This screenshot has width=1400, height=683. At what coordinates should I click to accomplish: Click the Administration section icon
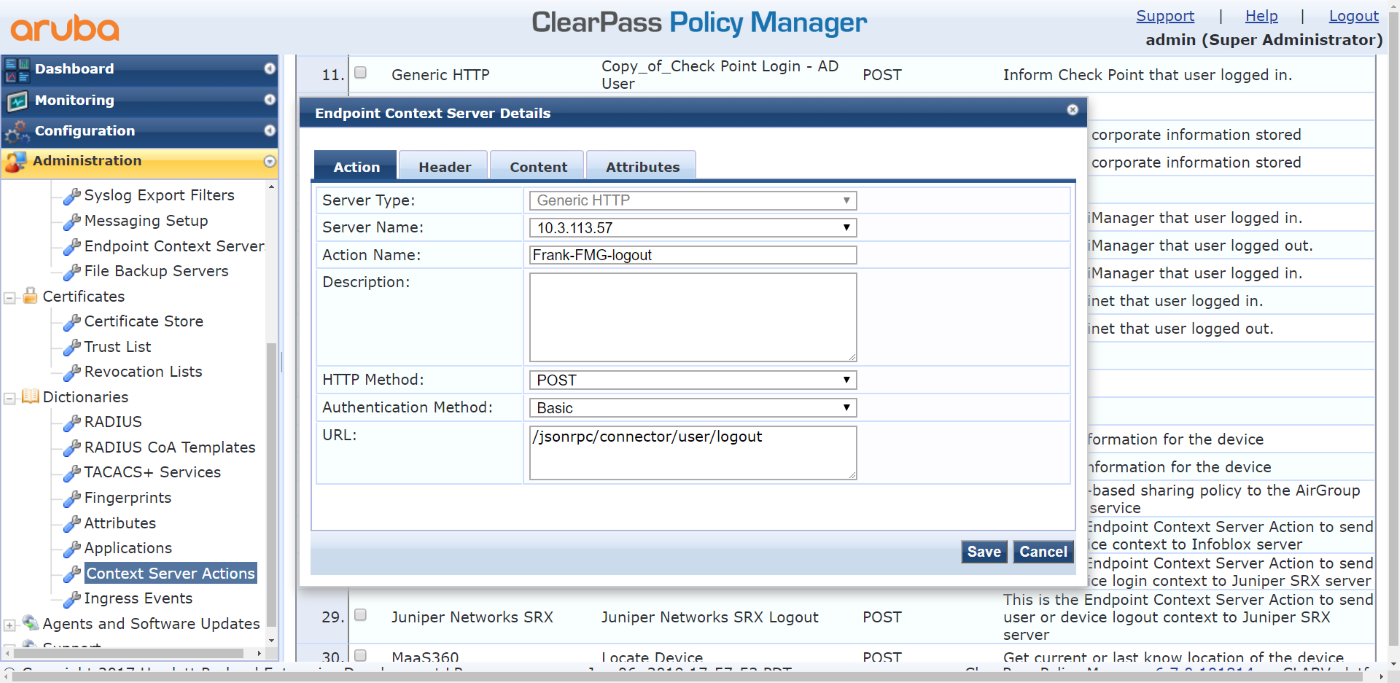click(16, 162)
